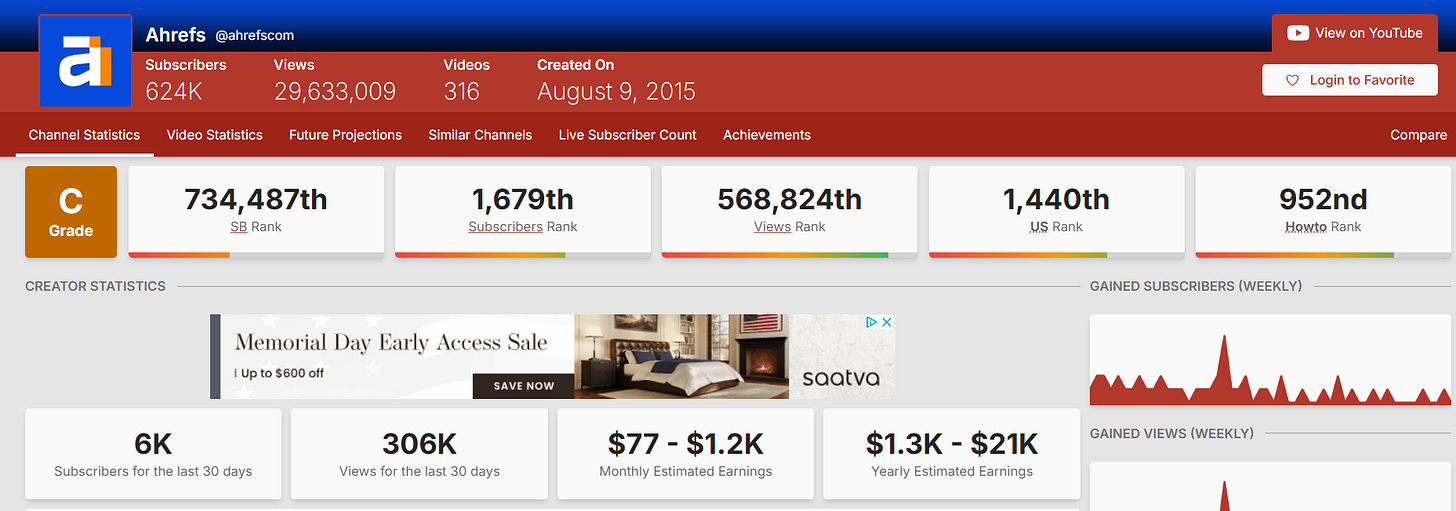Click the AdChoices info icon on the ad
Screen dimensions: 1456x511
(x=871, y=322)
